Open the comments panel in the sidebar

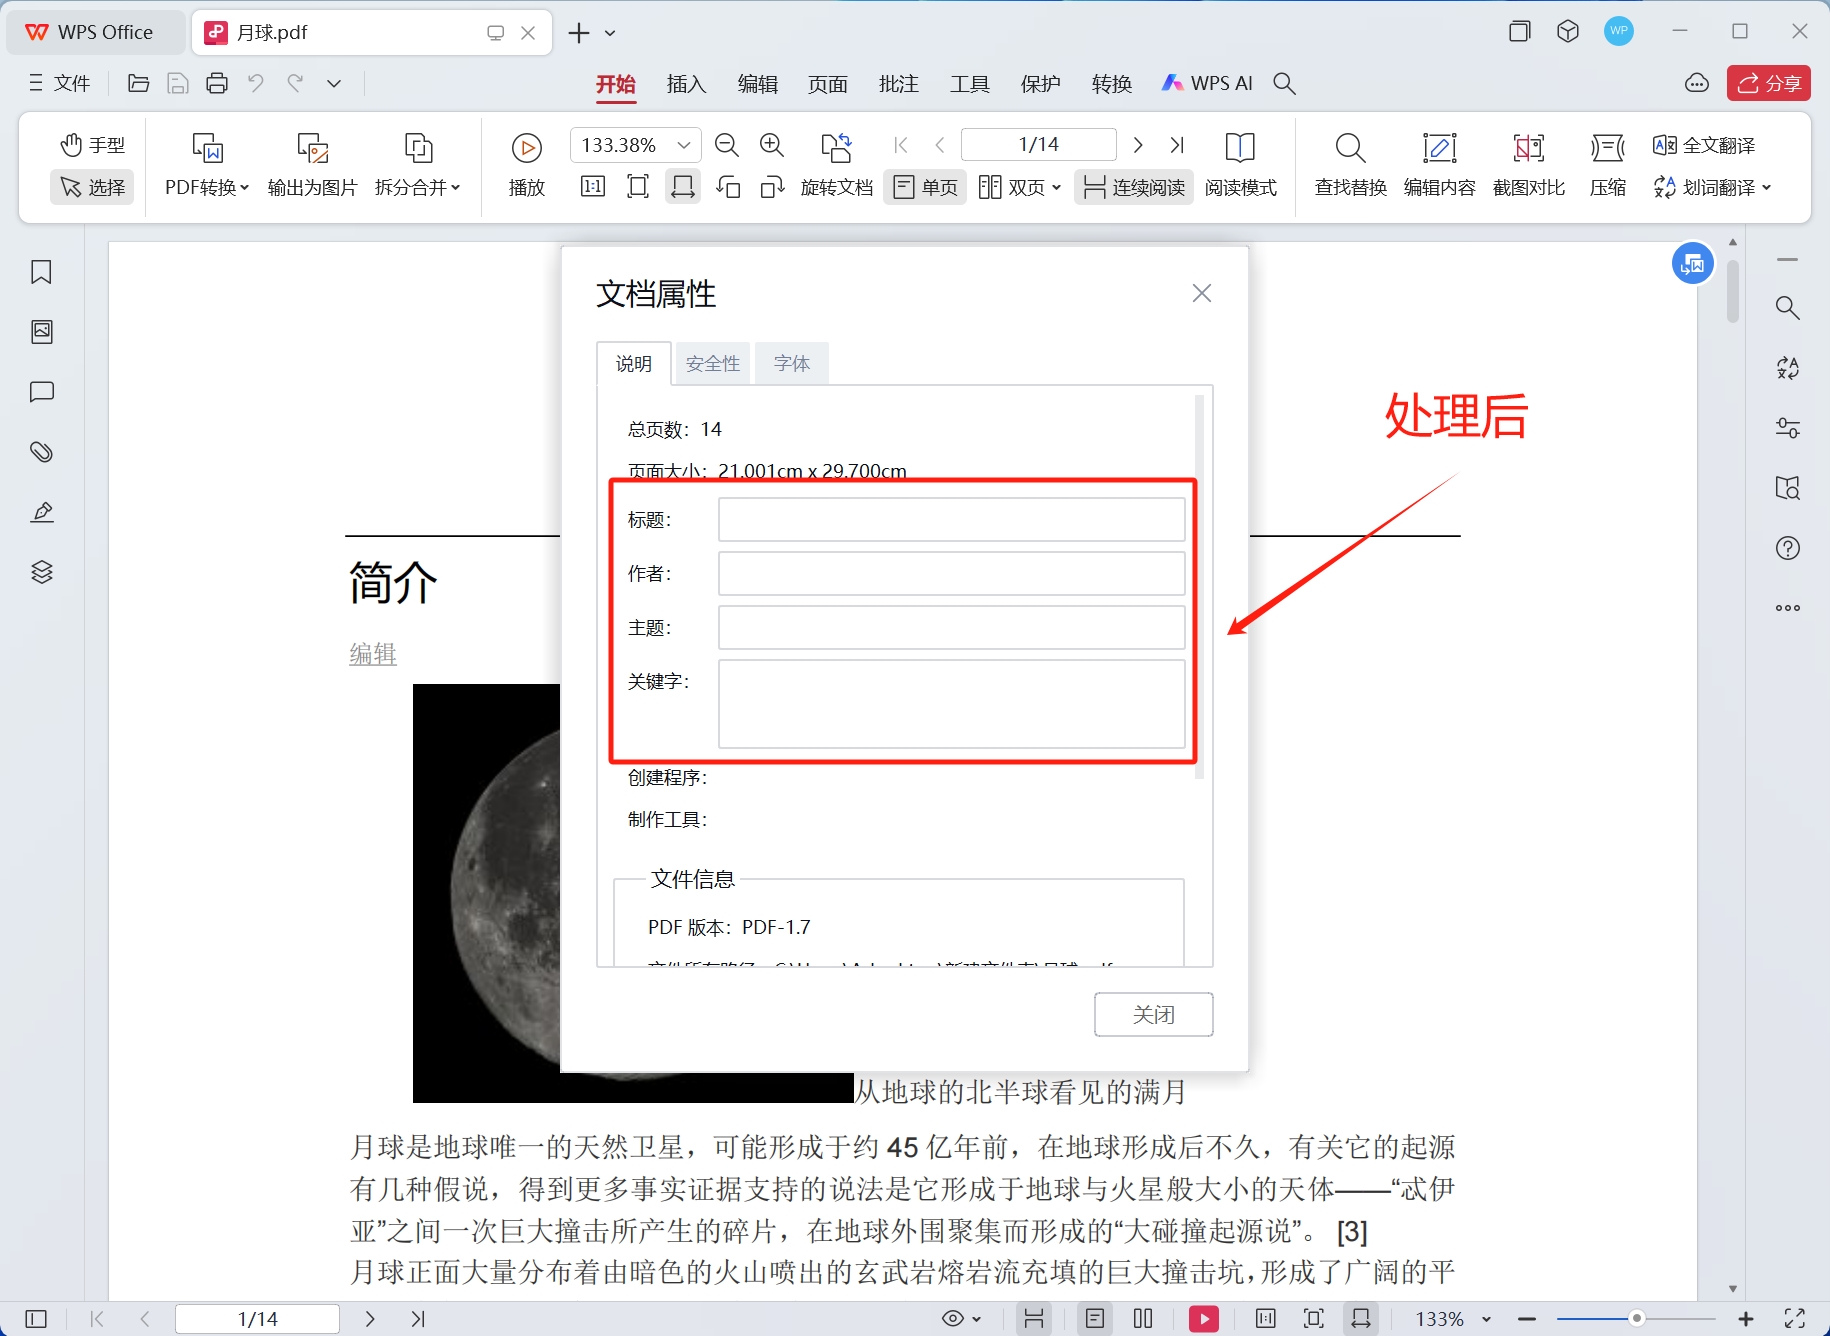[x=40, y=392]
